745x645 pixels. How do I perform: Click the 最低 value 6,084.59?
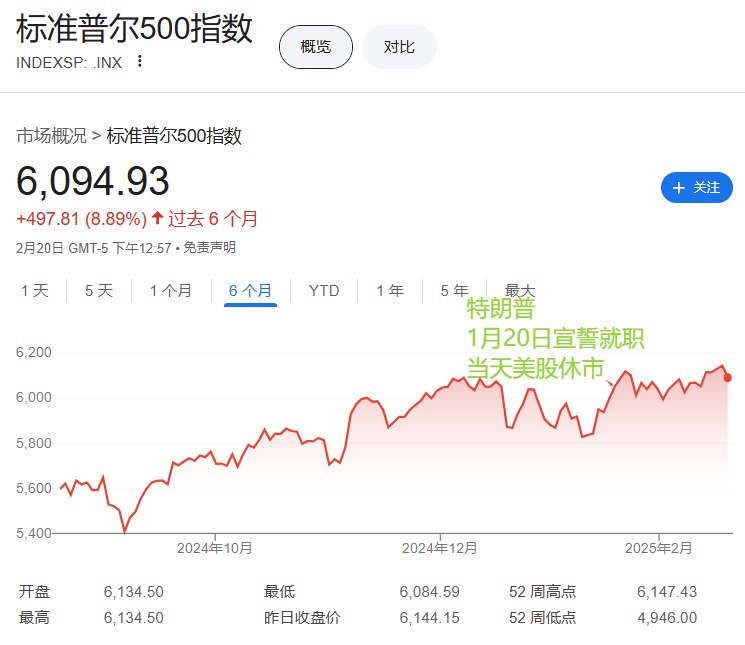click(430, 592)
